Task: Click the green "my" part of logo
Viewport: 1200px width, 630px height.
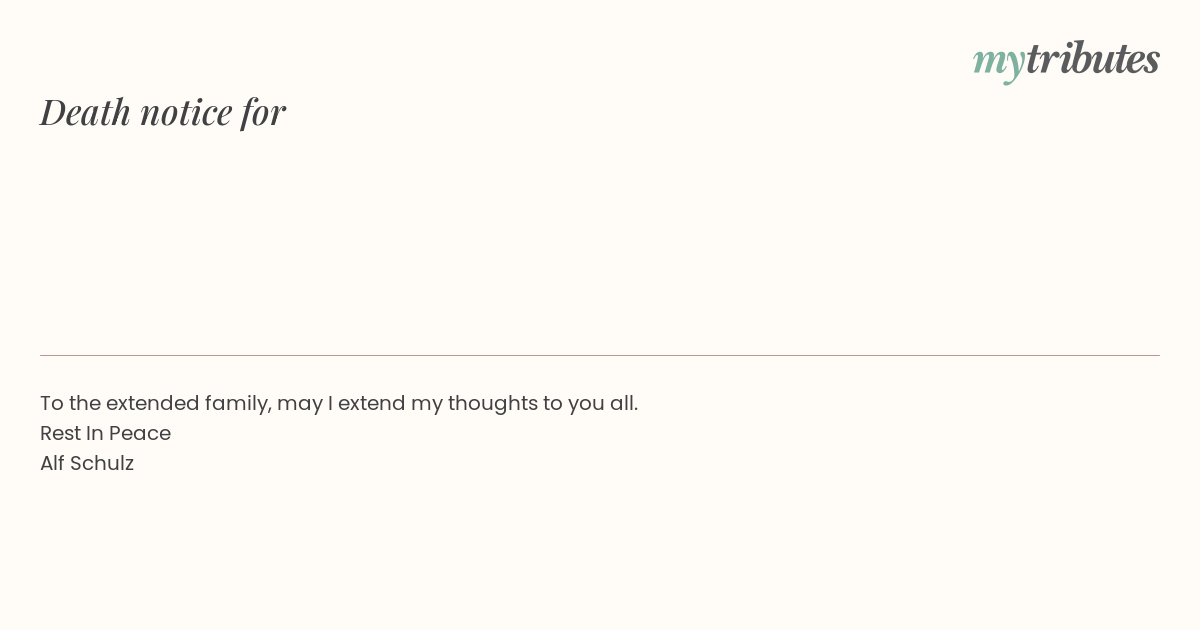Action: [x=998, y=61]
